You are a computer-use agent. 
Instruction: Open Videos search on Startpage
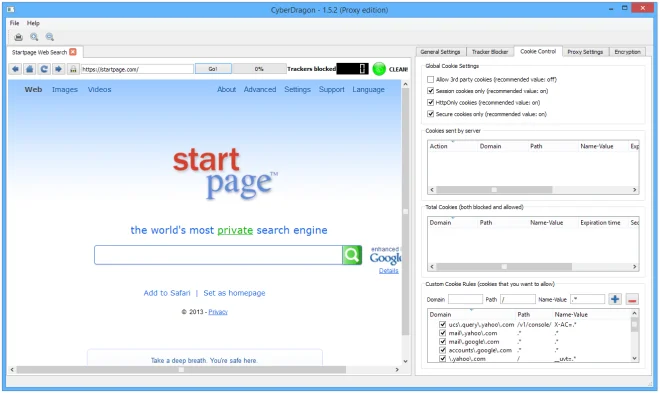coord(99,89)
